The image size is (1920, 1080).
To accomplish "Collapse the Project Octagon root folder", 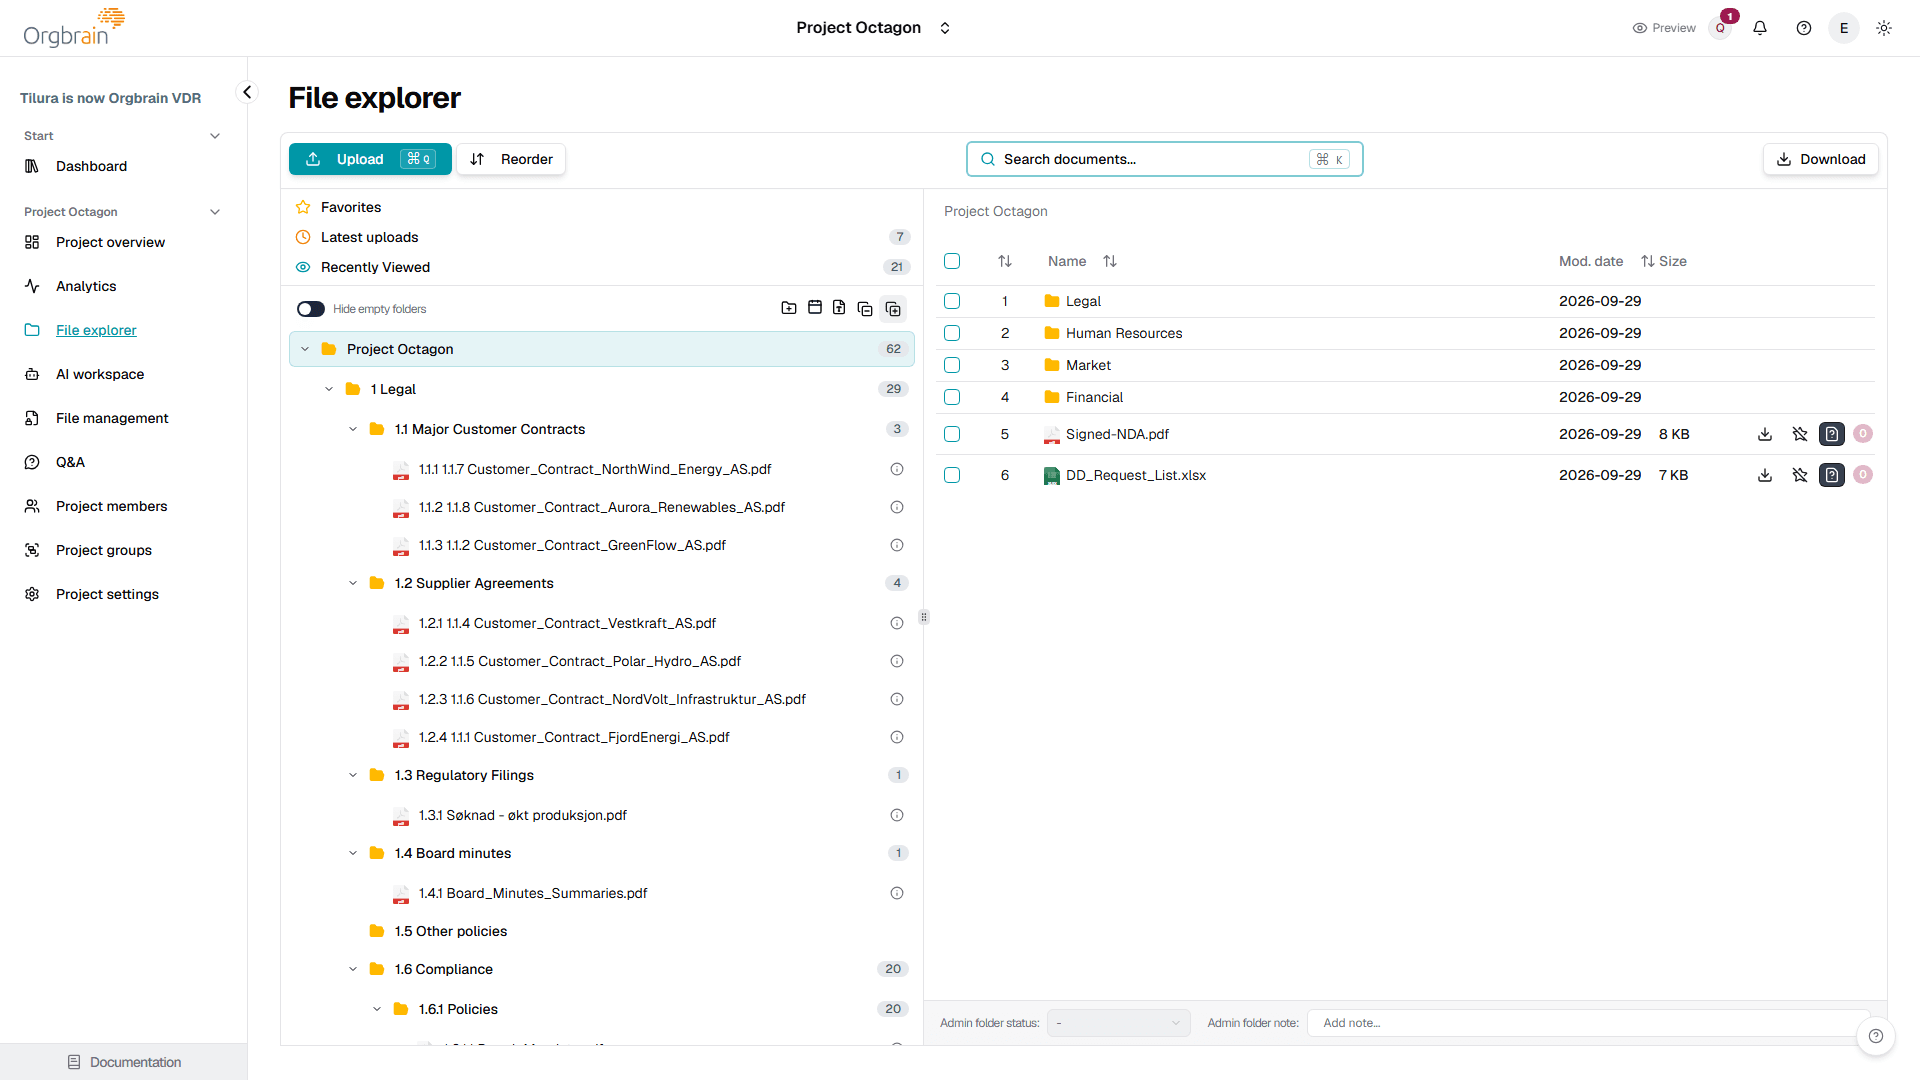I will 305,349.
